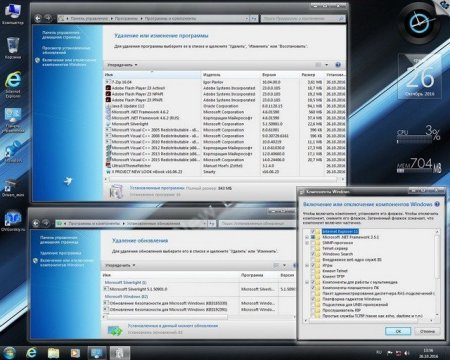Go back in Programs and Features window

[x=38, y=18]
